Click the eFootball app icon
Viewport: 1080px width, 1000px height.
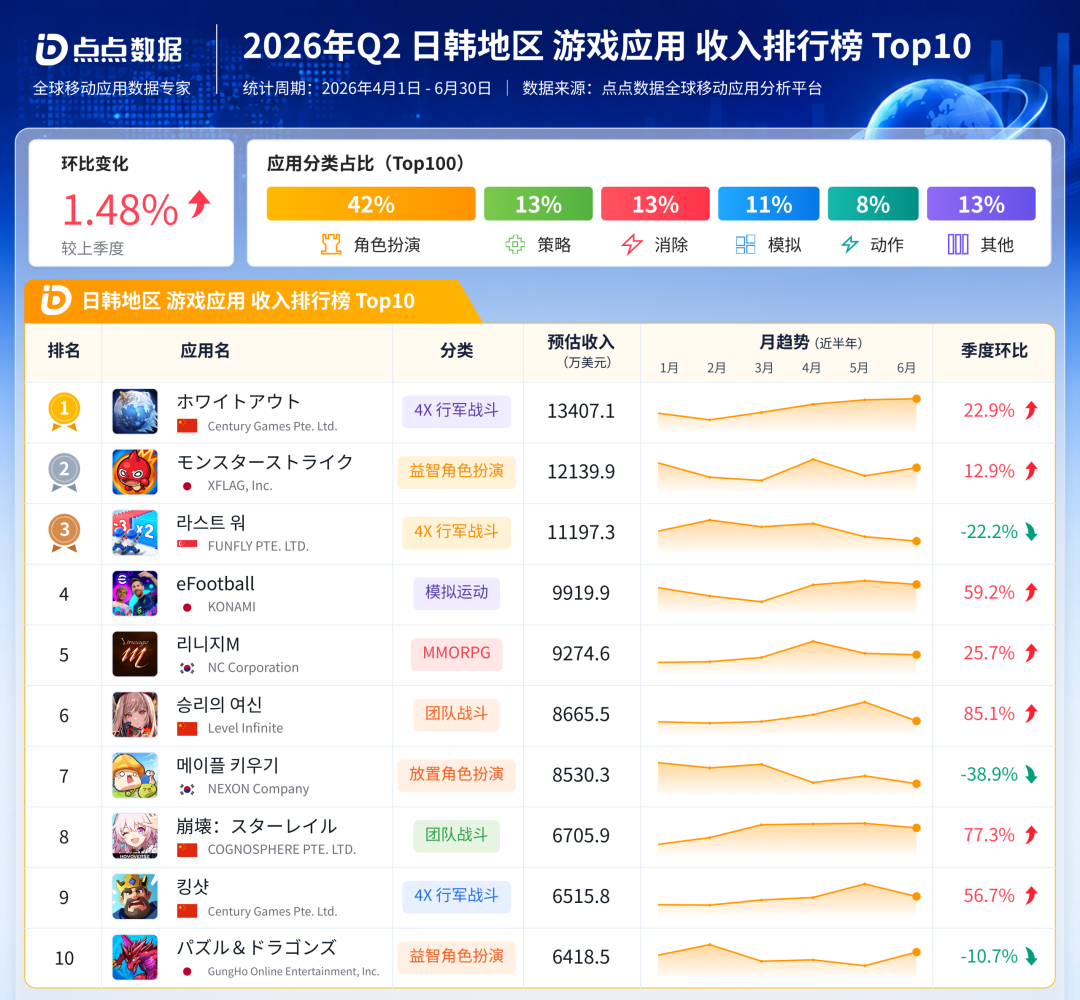135,593
